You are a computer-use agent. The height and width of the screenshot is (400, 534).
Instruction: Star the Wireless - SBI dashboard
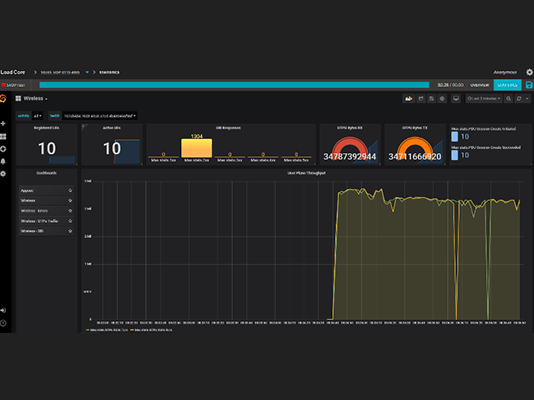point(70,231)
